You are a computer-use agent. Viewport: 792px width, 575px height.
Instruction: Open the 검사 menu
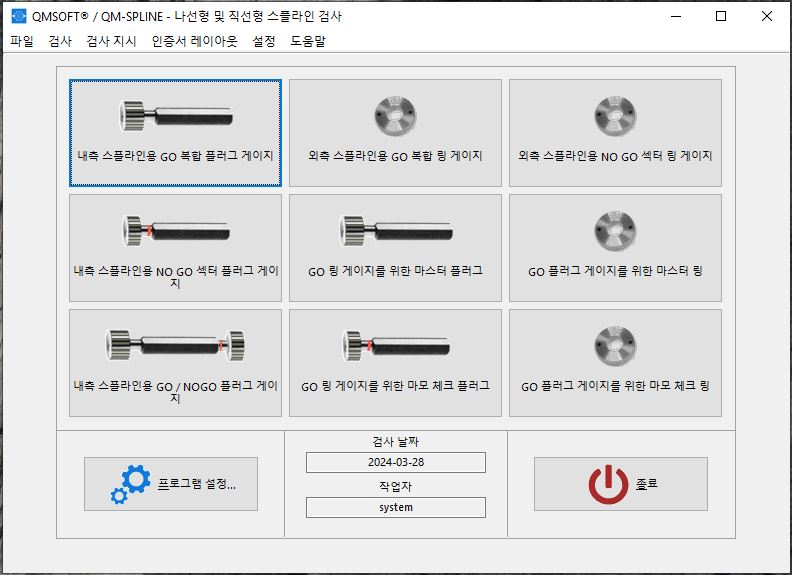60,41
